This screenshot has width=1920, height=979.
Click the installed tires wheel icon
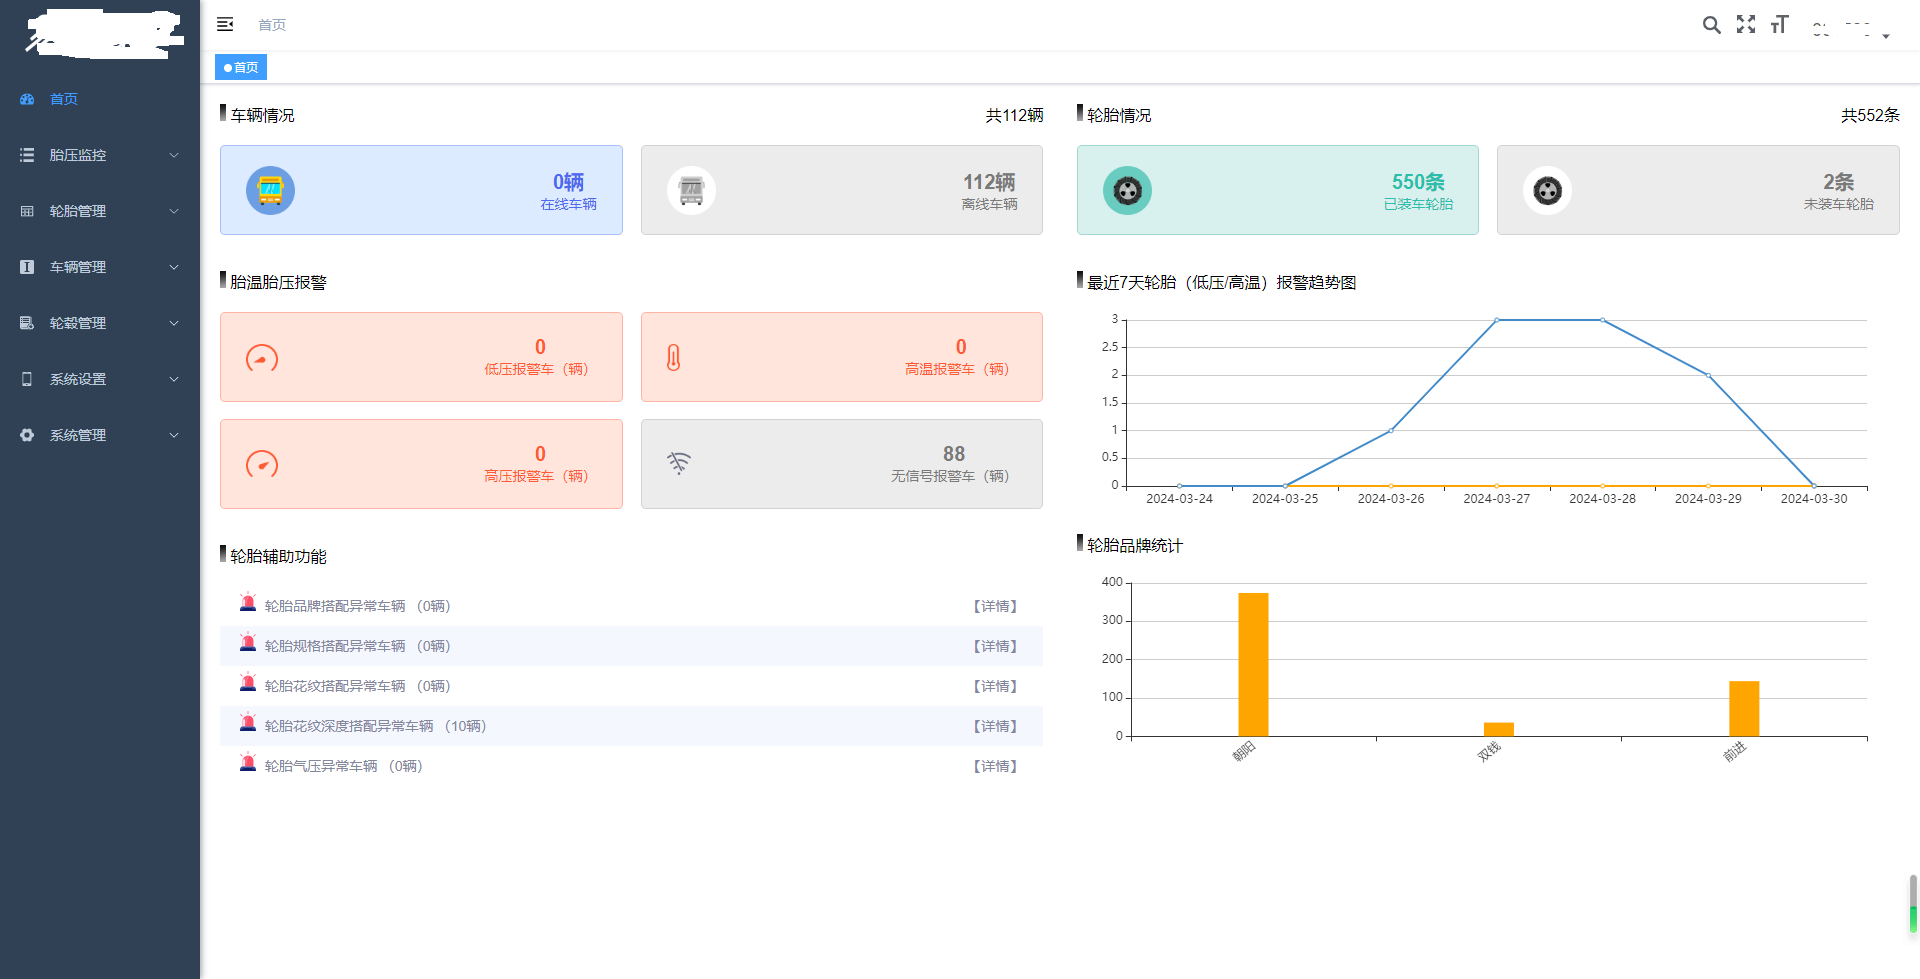[x=1127, y=190]
